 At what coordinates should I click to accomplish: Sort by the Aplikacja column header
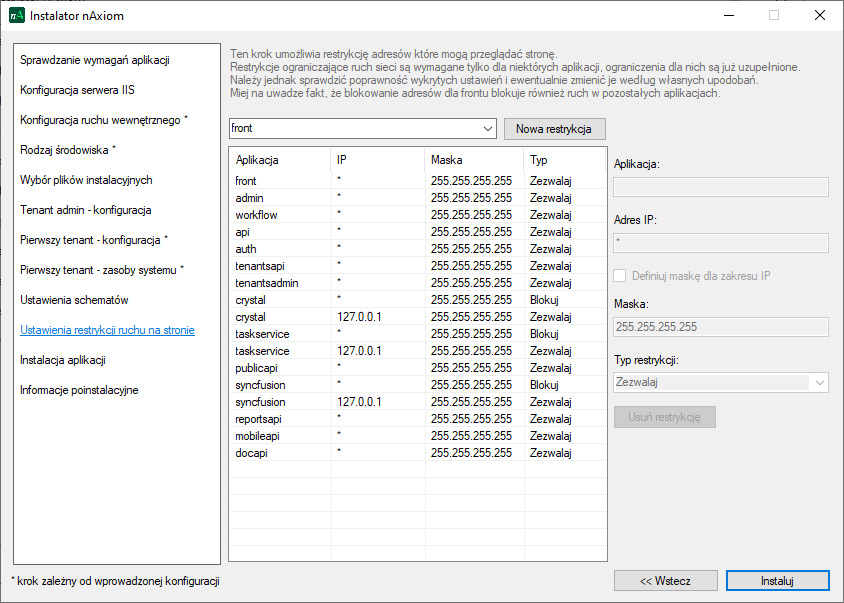[280, 160]
